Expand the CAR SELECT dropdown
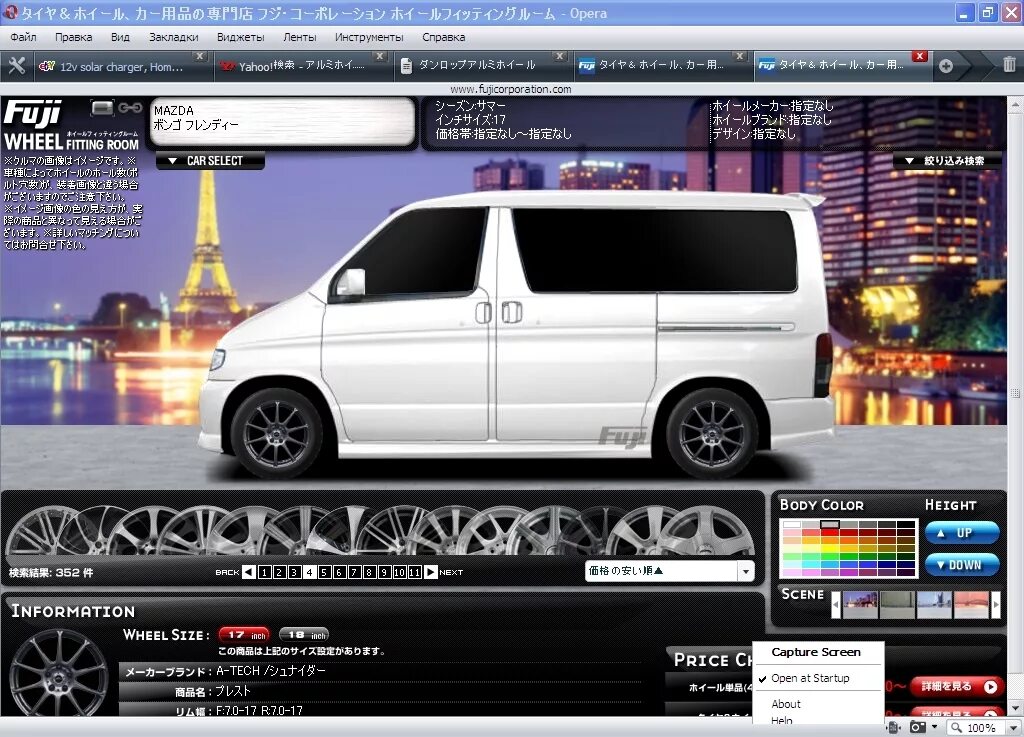The width and height of the screenshot is (1024, 737). pyautogui.click(x=210, y=161)
